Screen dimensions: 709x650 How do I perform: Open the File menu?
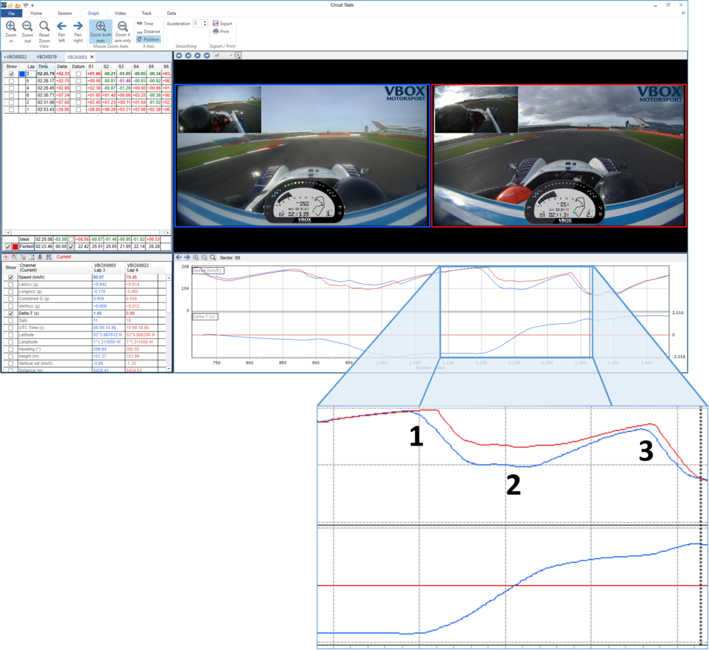tap(11, 13)
